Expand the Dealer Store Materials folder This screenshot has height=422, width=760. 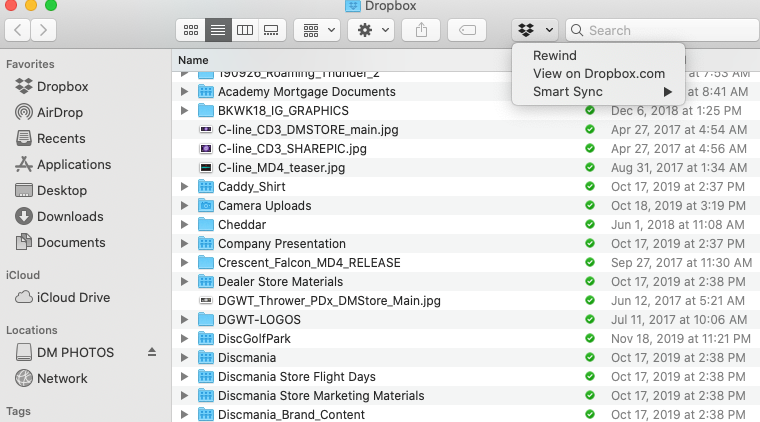[x=184, y=281]
